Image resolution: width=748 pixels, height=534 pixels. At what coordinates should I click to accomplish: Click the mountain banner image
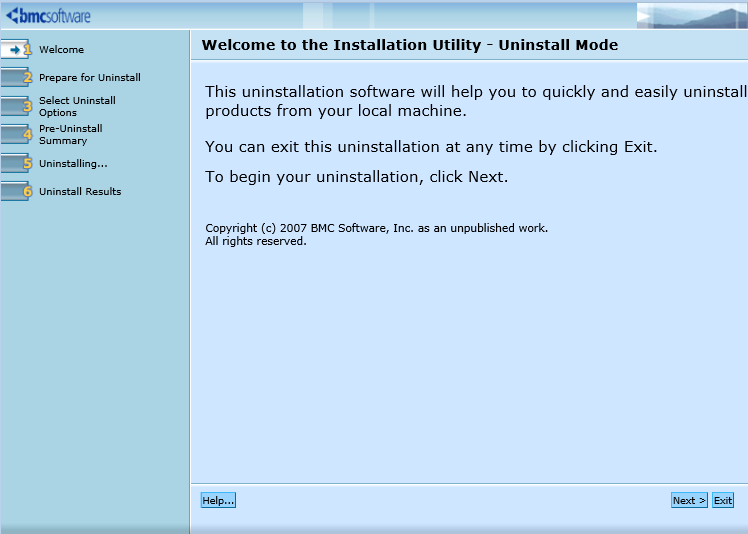[x=692, y=16]
